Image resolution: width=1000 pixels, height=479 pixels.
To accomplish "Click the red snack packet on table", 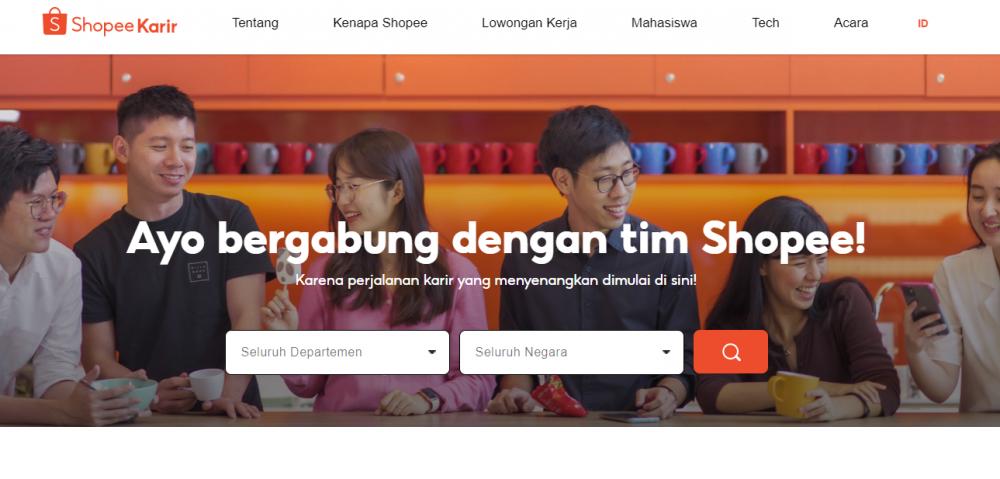I will (558, 396).
